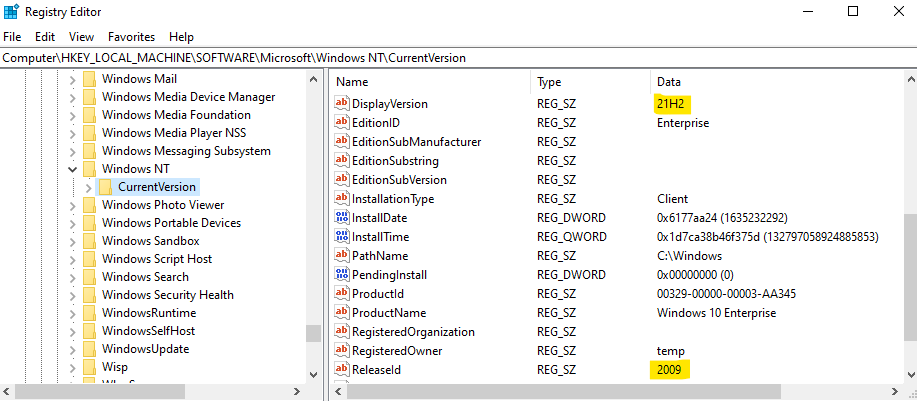This screenshot has height=401, width=917.
Task: Click values pane horizontal scroll right arrow
Action: point(895,391)
